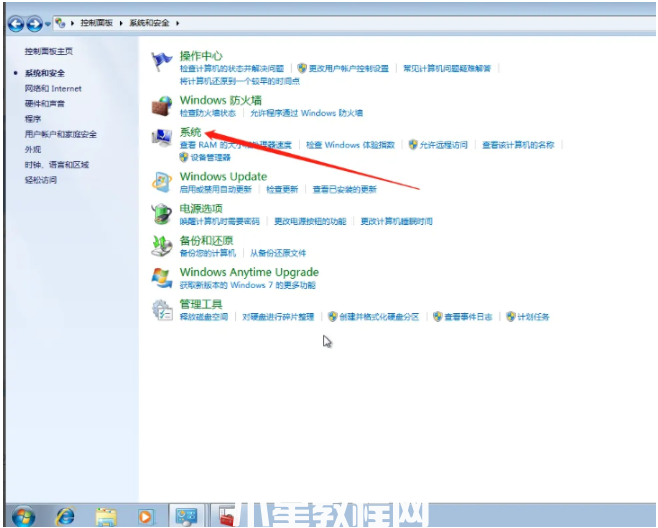
Task: Open the 备份和还原 heading
Action: (206, 240)
